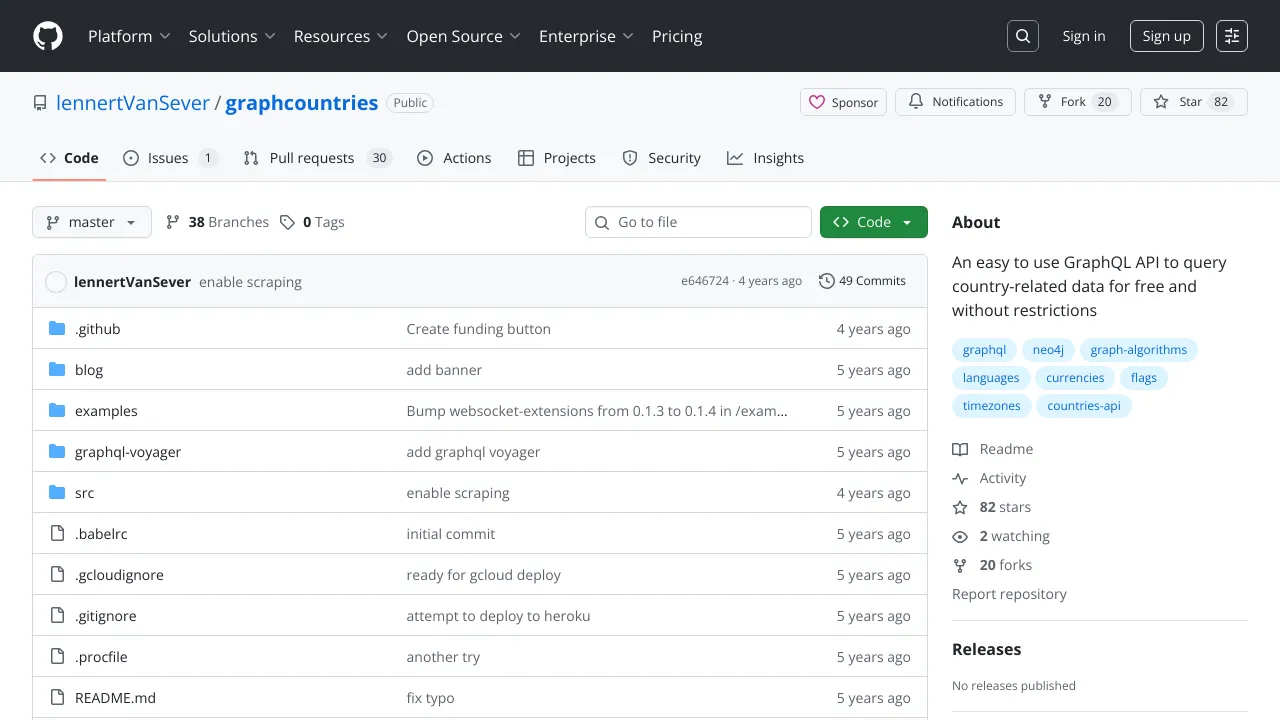Viewport: 1280px width, 720px height.
Task: Open the lennertVanSever owner link
Action: coord(133,103)
